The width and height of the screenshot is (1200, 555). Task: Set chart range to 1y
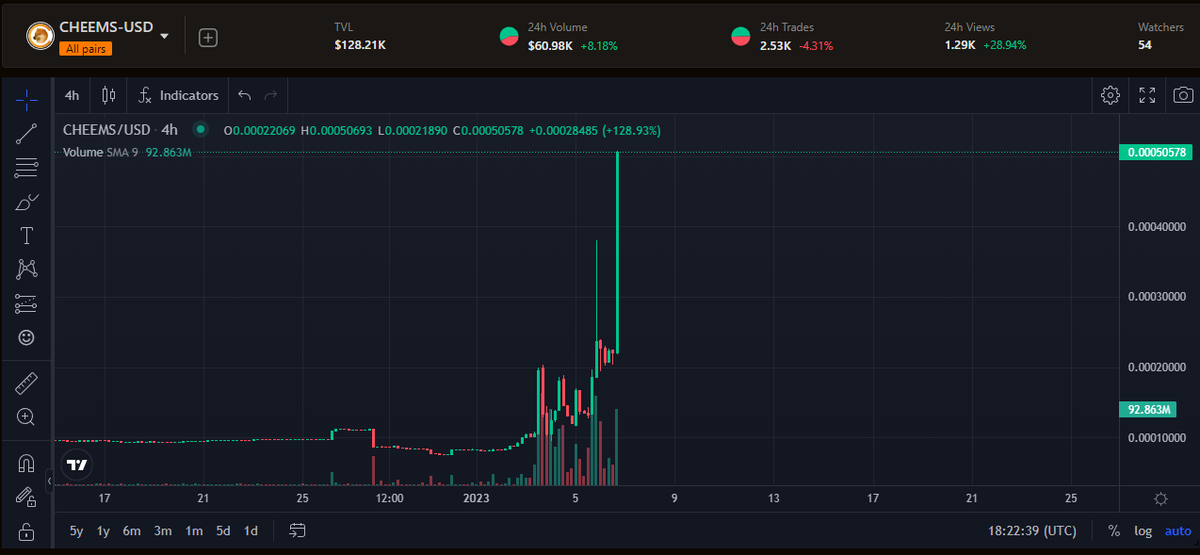click(x=103, y=531)
